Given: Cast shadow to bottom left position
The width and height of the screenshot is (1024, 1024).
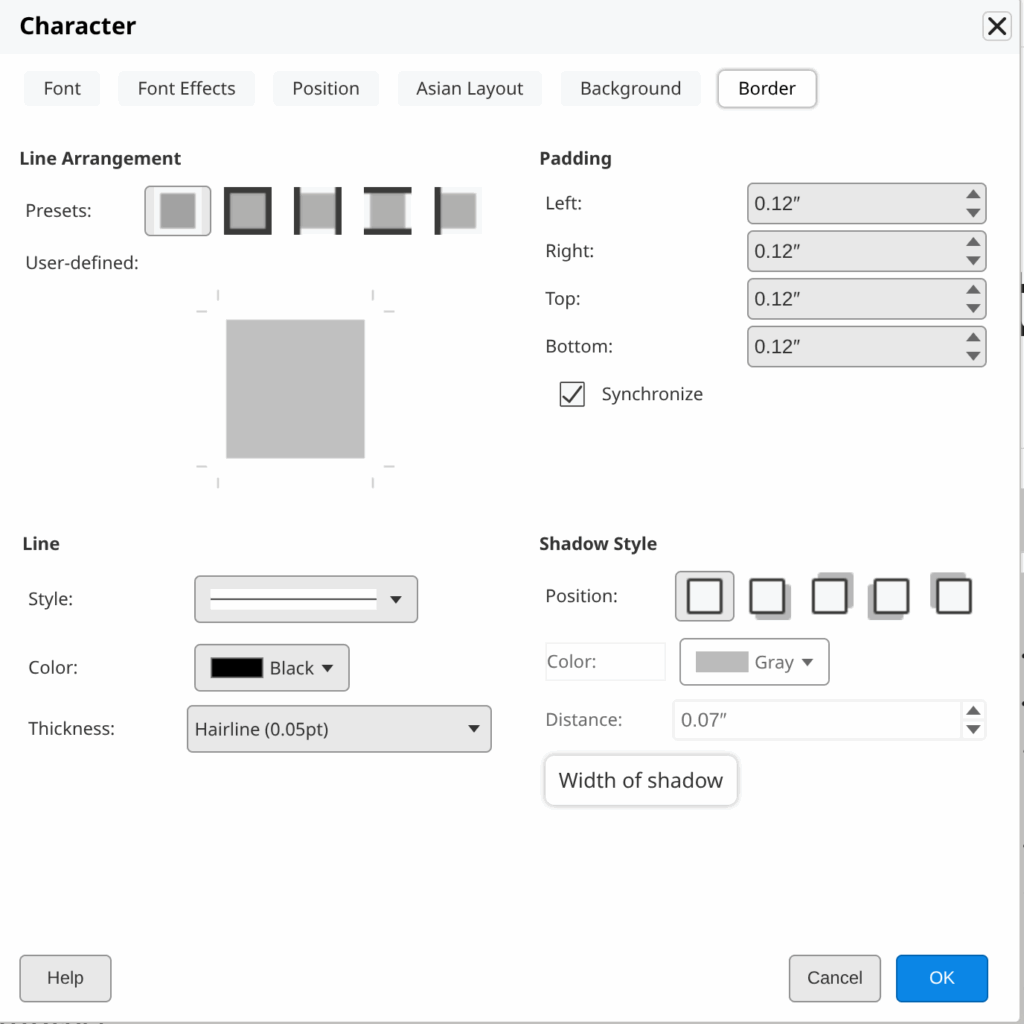Looking at the screenshot, I should [890, 597].
